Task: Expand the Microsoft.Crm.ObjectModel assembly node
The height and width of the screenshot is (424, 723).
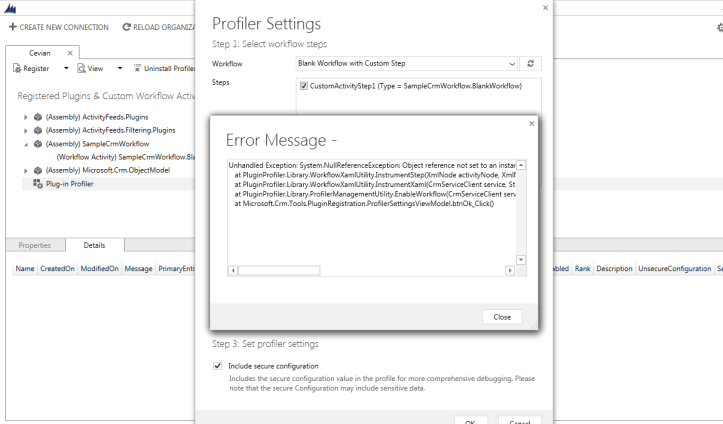Action: pos(27,171)
